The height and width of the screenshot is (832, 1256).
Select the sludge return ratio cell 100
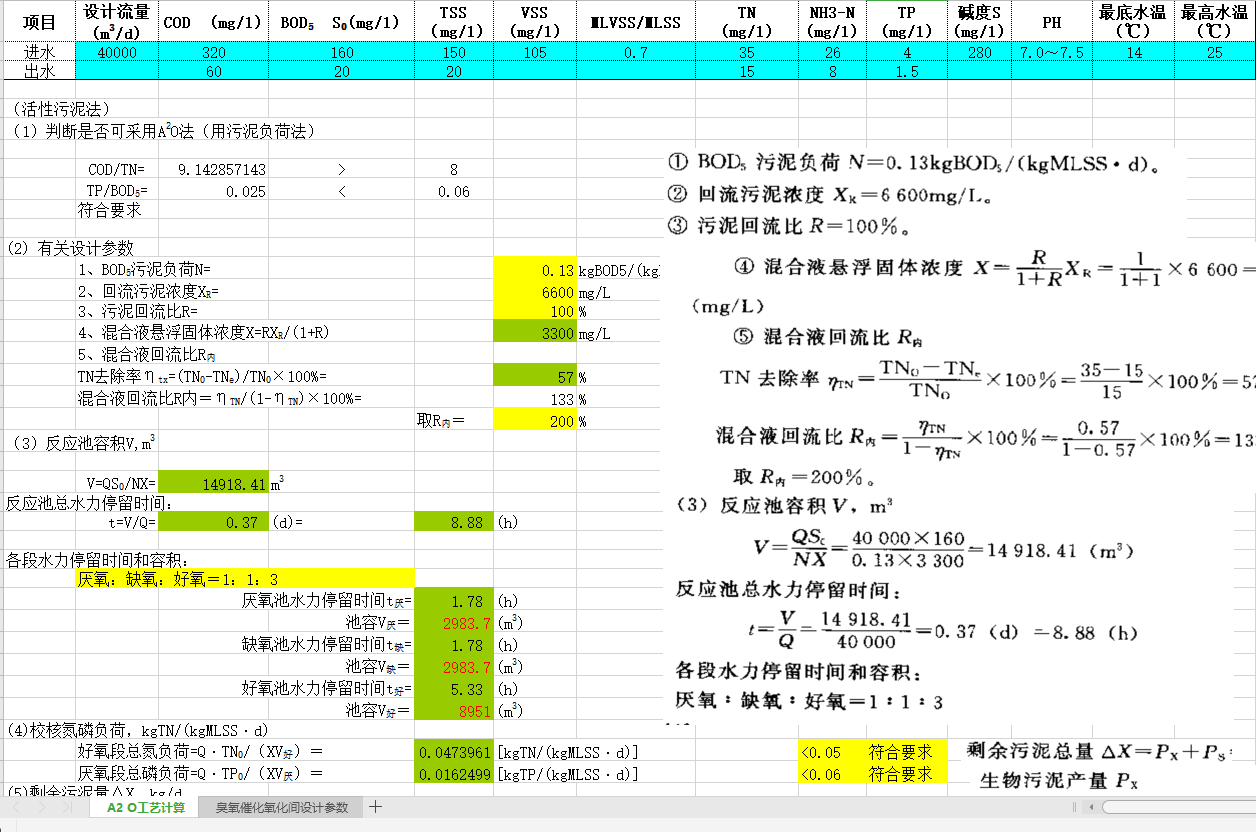pos(535,312)
